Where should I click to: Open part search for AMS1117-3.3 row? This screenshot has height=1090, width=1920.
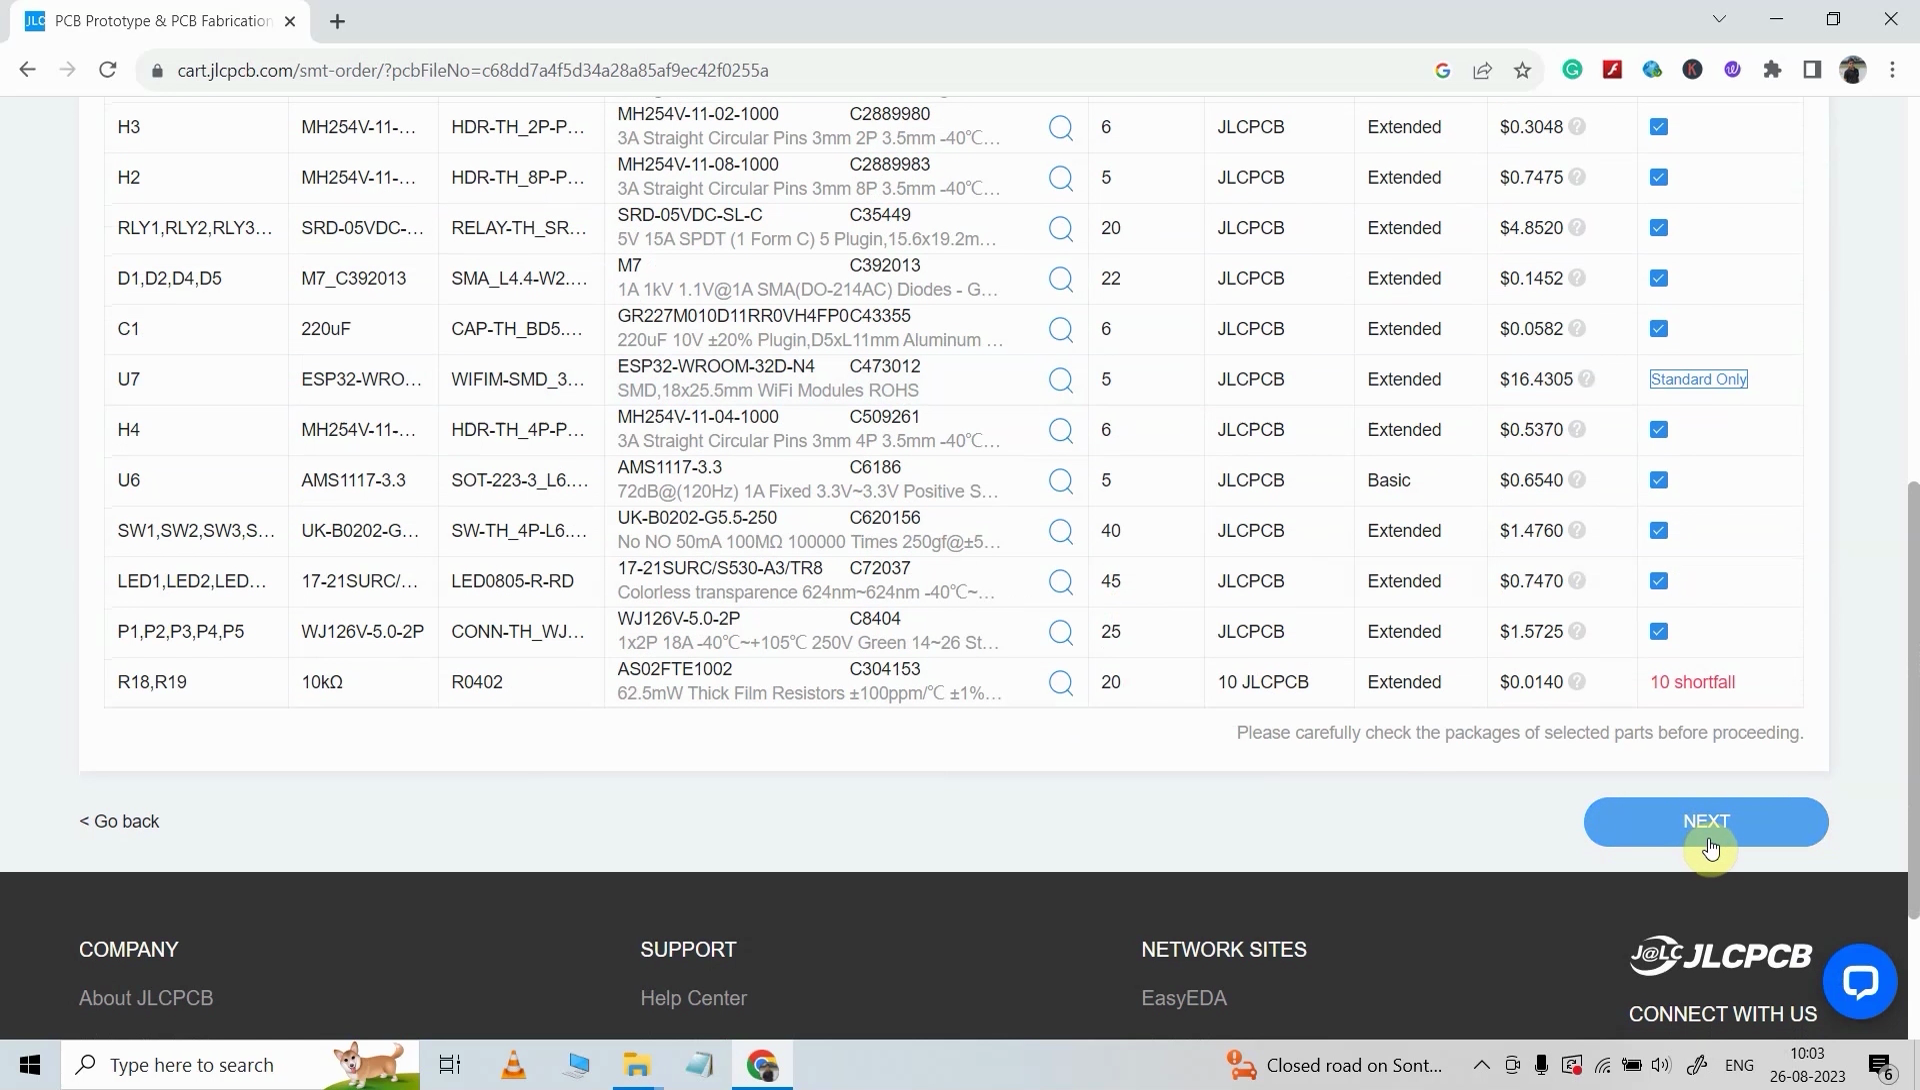(x=1061, y=481)
